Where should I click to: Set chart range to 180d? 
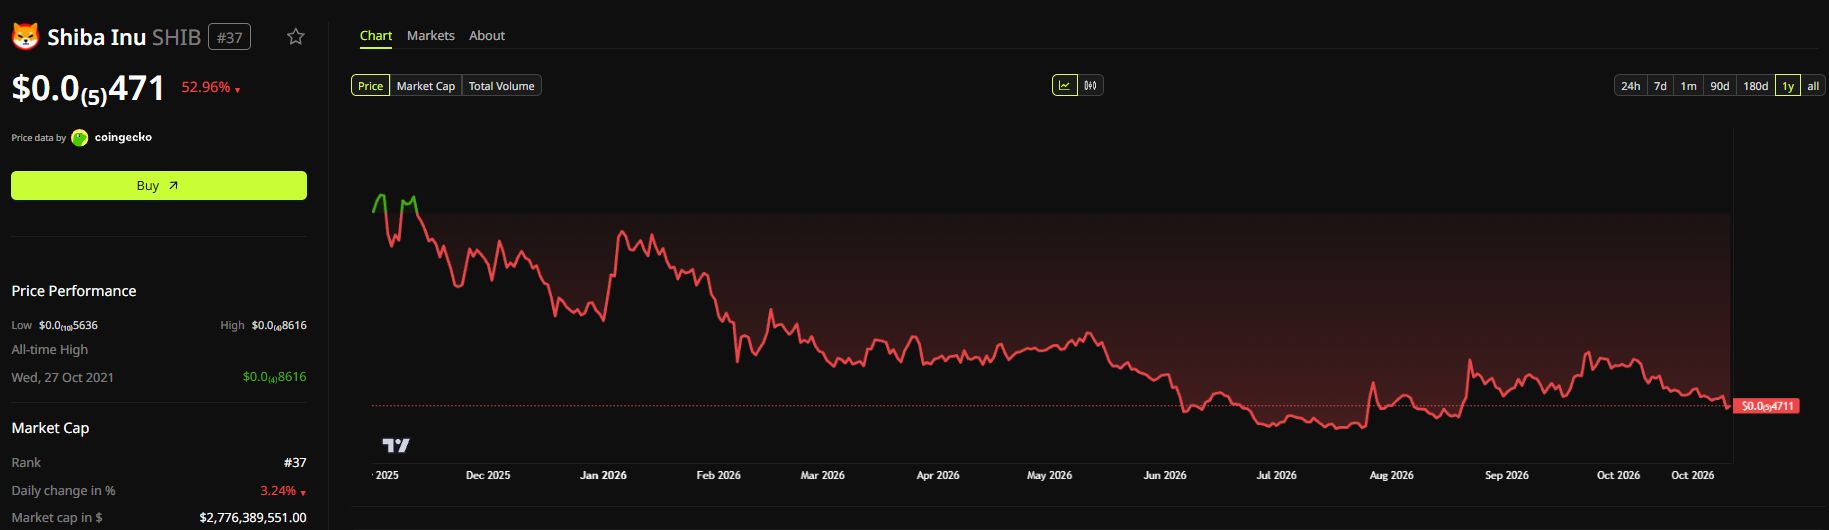pyautogui.click(x=1756, y=86)
